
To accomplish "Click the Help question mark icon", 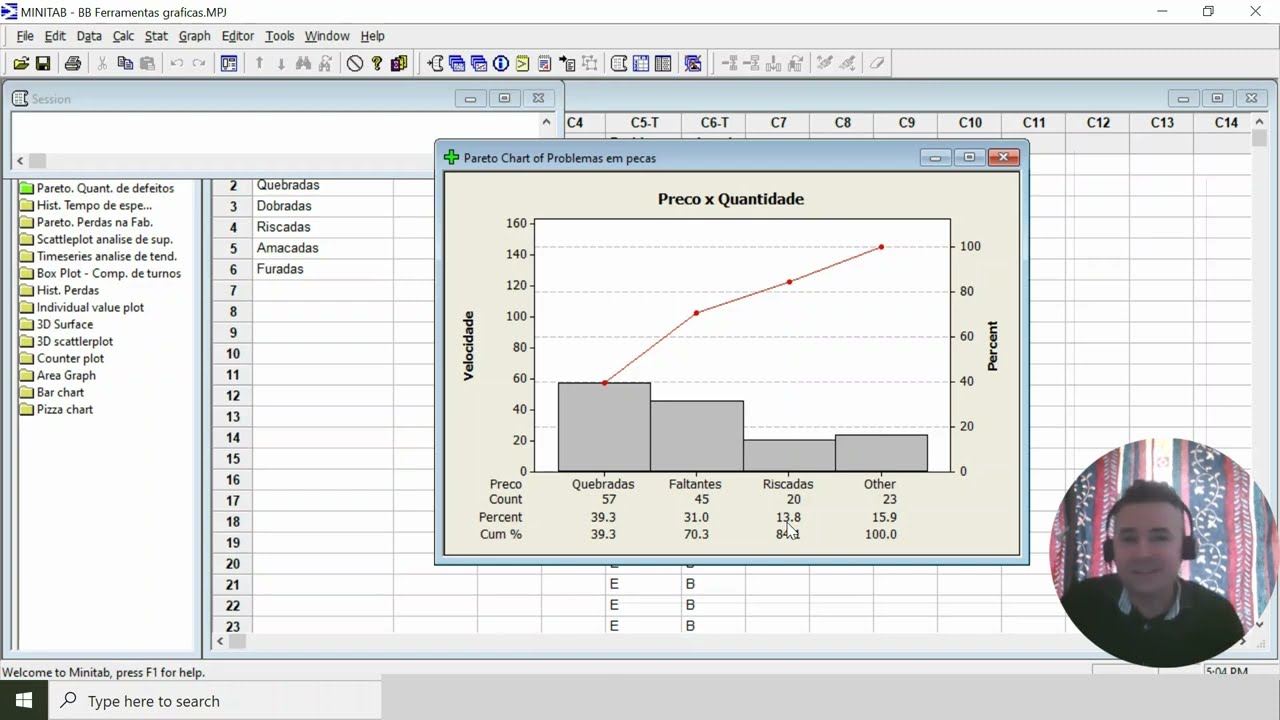I will (377, 63).
